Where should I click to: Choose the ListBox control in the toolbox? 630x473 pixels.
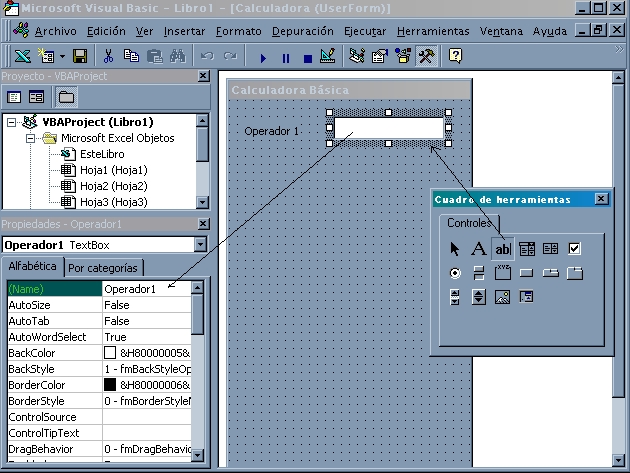tap(551, 248)
